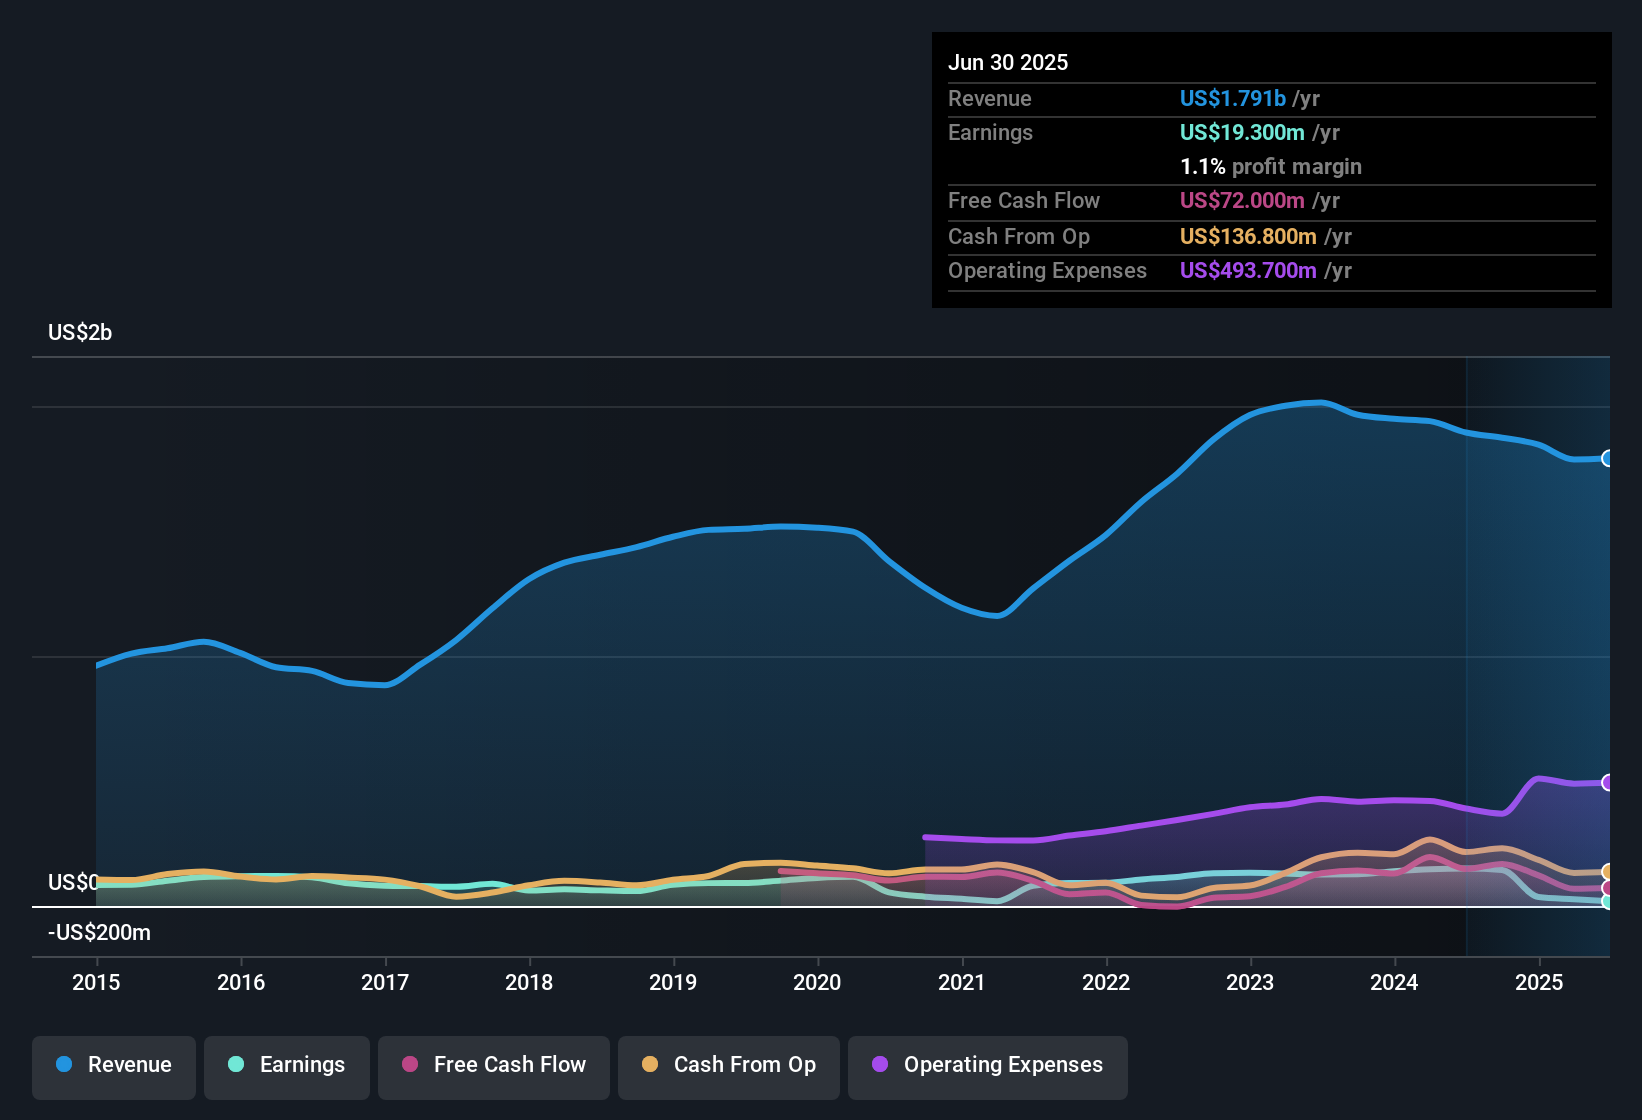The height and width of the screenshot is (1120, 1642).
Task: Select the 2020 label on the x-axis
Action: tap(818, 983)
